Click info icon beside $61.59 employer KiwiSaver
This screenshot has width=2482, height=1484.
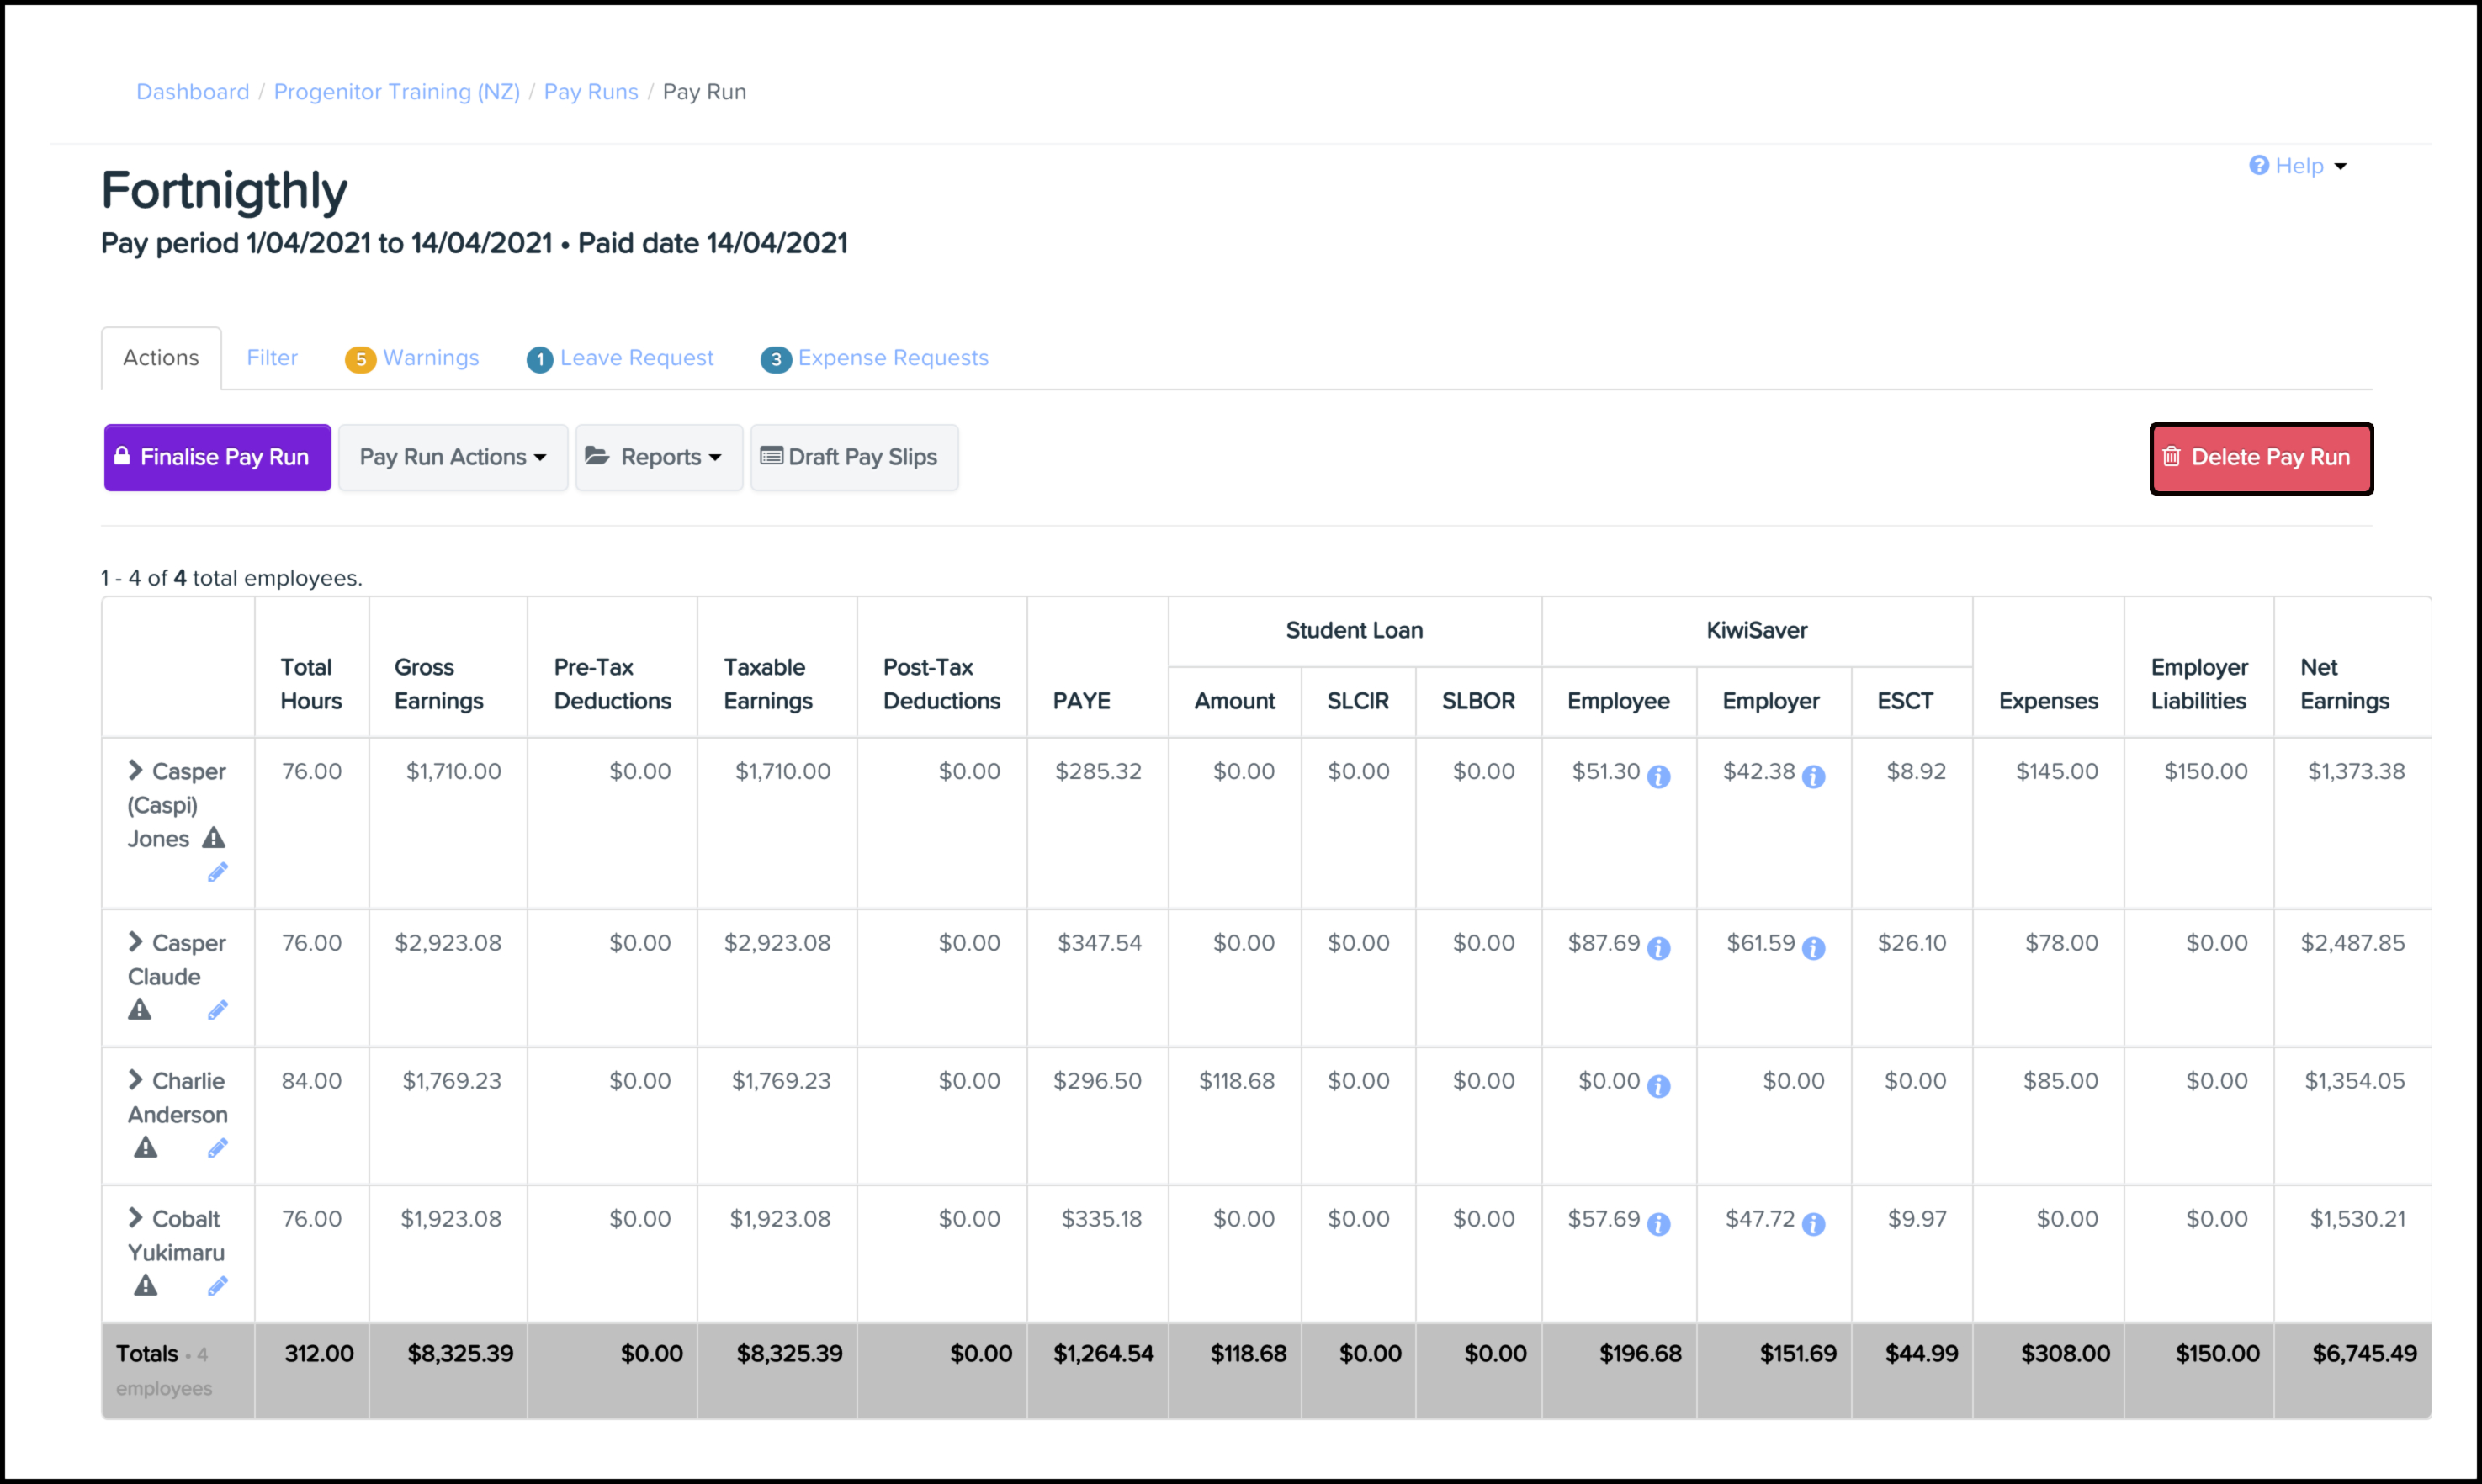tap(1813, 949)
